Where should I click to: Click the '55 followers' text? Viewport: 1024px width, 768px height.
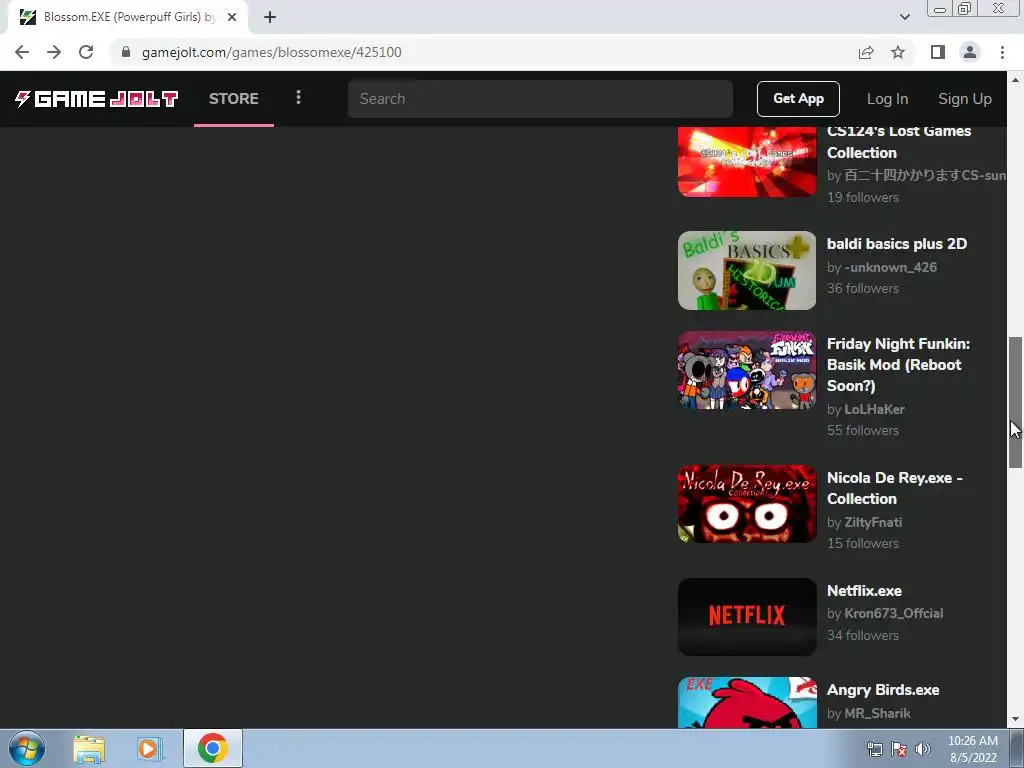[863, 430]
